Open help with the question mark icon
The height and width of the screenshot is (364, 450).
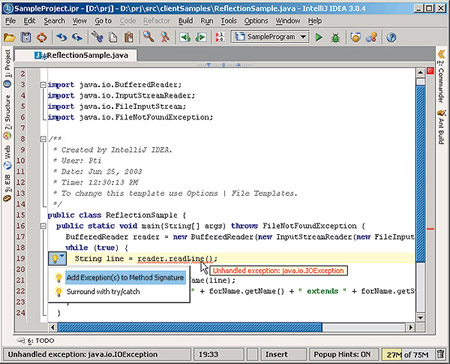coord(391,37)
